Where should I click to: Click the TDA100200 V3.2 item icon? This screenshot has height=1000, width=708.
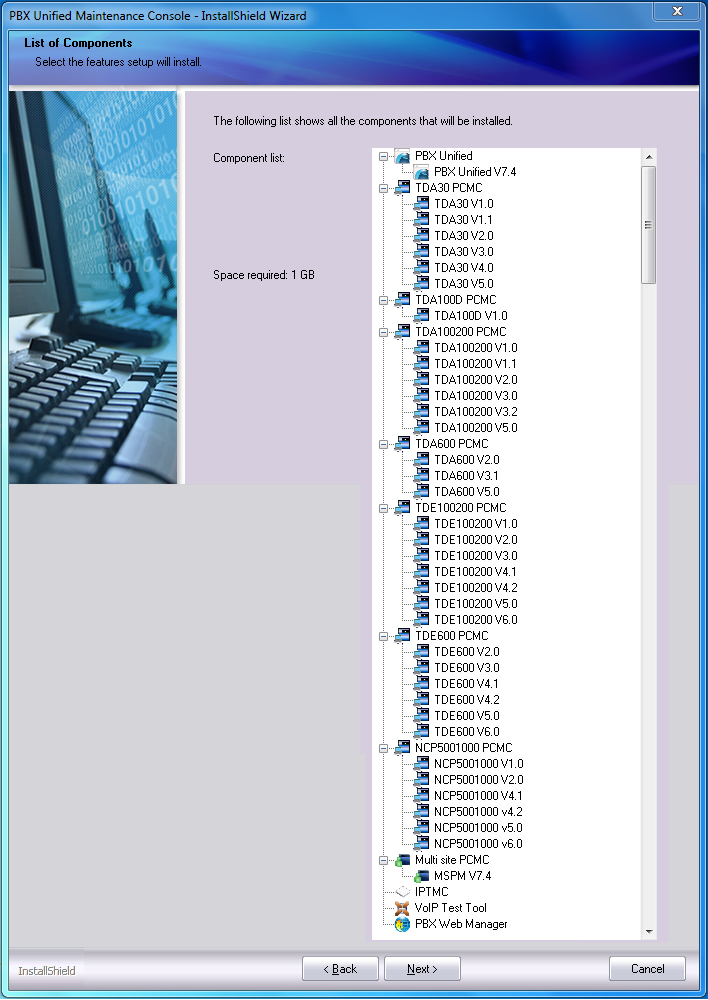pos(421,411)
